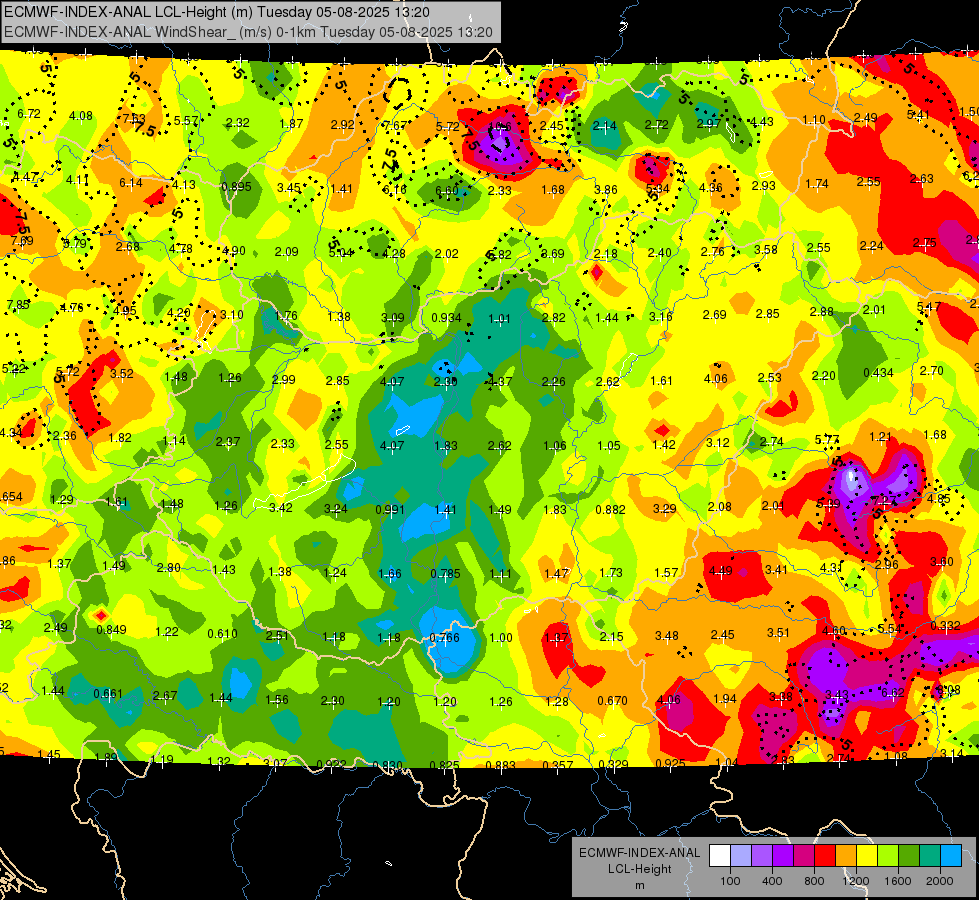Select the grid value '1.14'

[174, 440]
